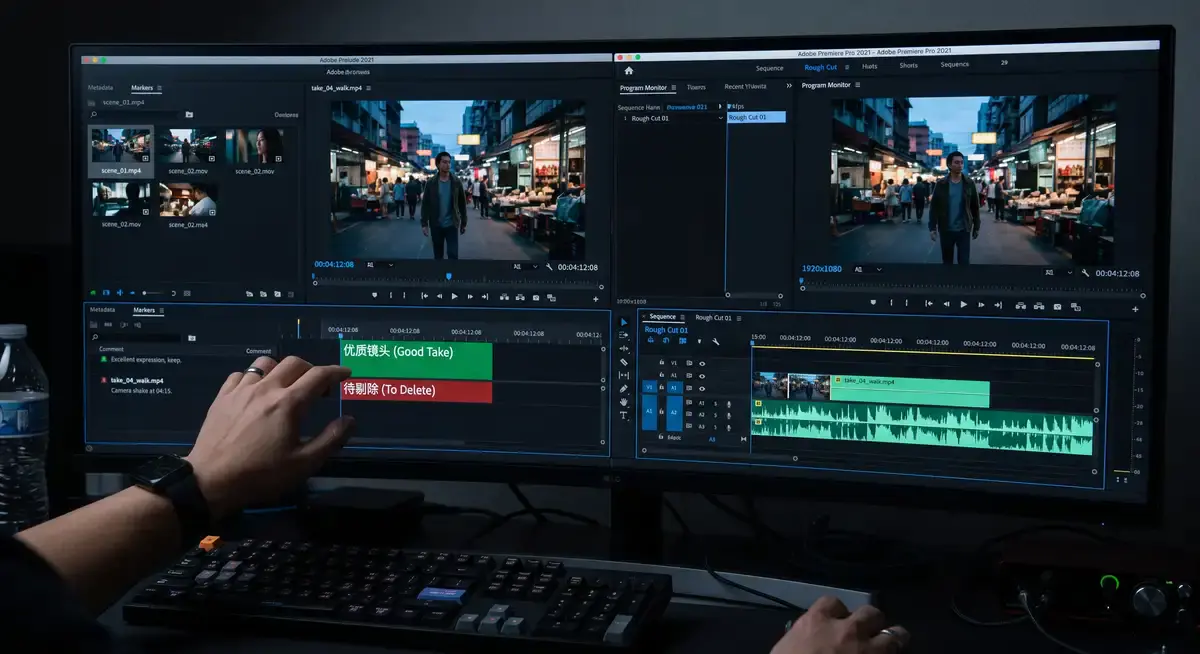
Task: Toggle the topmost video track eye icon
Action: pos(702,364)
